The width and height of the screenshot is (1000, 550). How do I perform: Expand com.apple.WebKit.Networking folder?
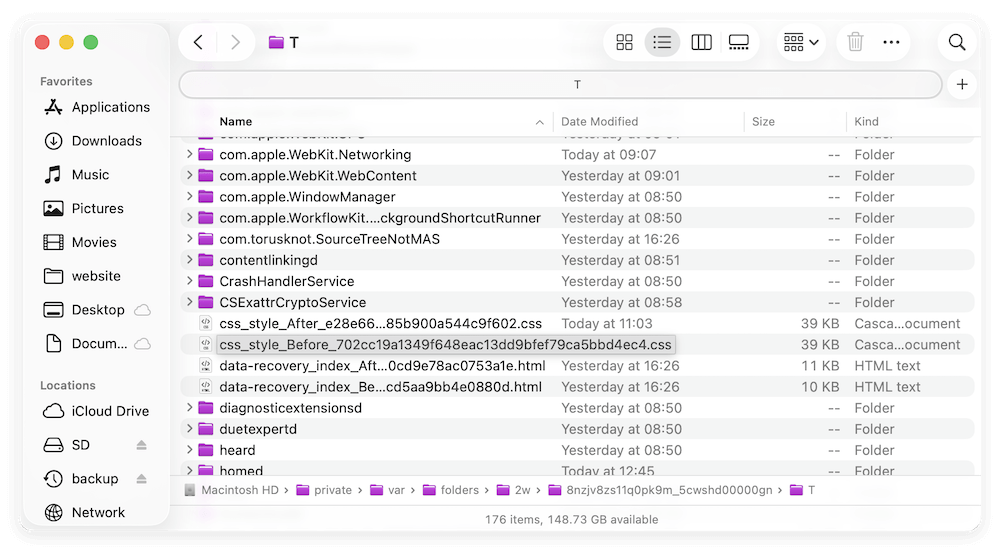(x=189, y=154)
